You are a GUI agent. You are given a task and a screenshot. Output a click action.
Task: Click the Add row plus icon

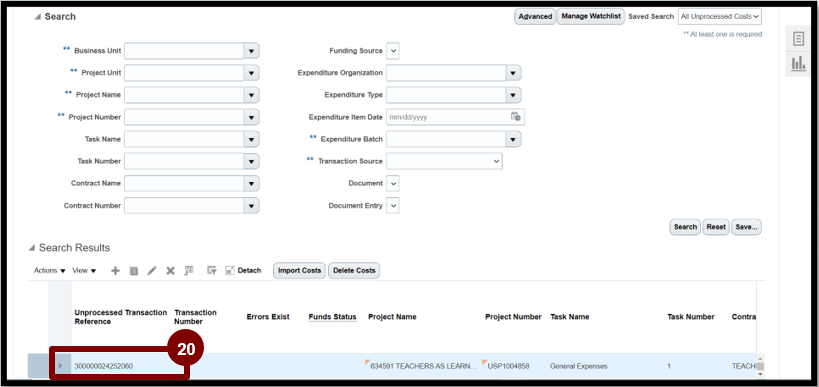(x=115, y=271)
